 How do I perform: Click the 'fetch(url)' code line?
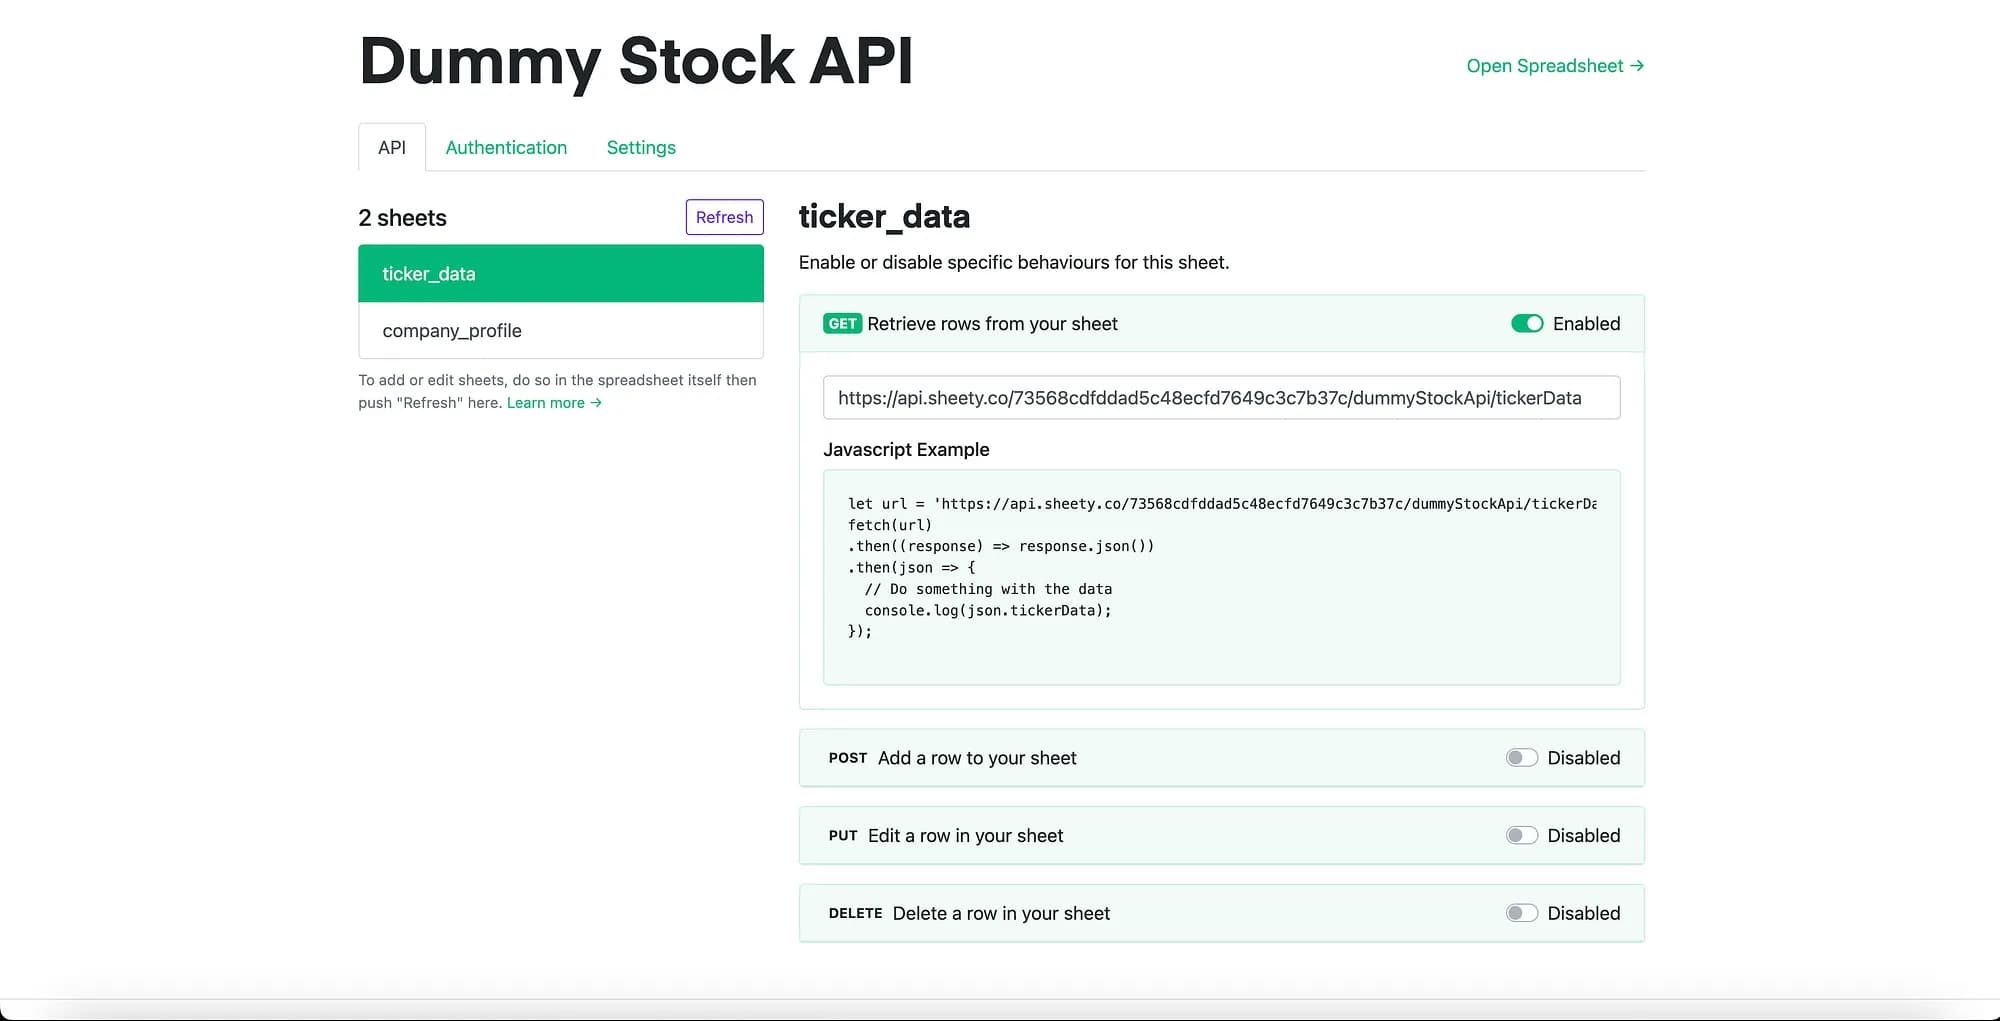(x=890, y=525)
